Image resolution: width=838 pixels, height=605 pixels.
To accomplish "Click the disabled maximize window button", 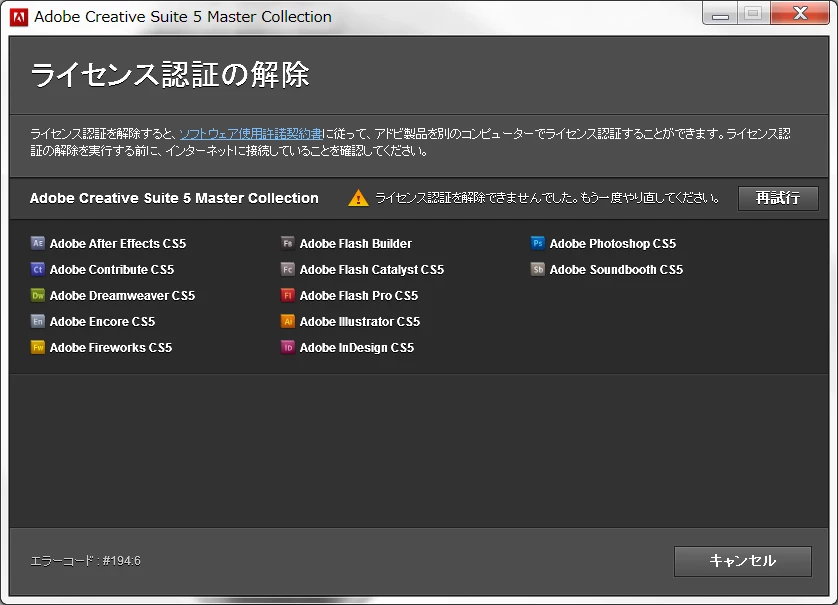I will (754, 14).
